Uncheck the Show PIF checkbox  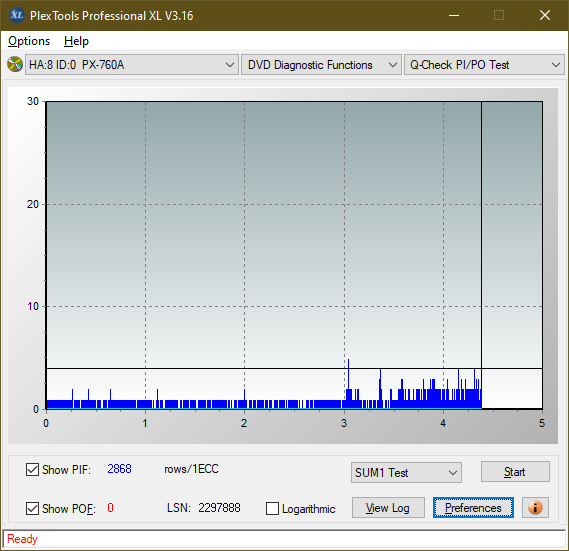pos(32,469)
